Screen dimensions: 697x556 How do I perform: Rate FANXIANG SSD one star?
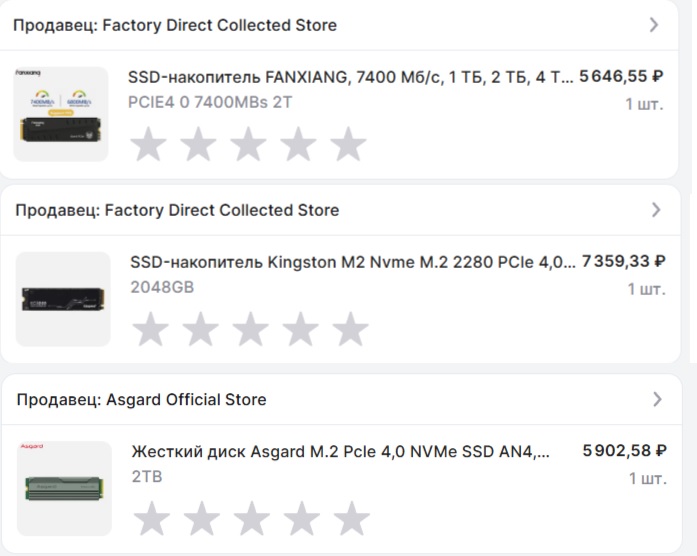tap(149, 145)
